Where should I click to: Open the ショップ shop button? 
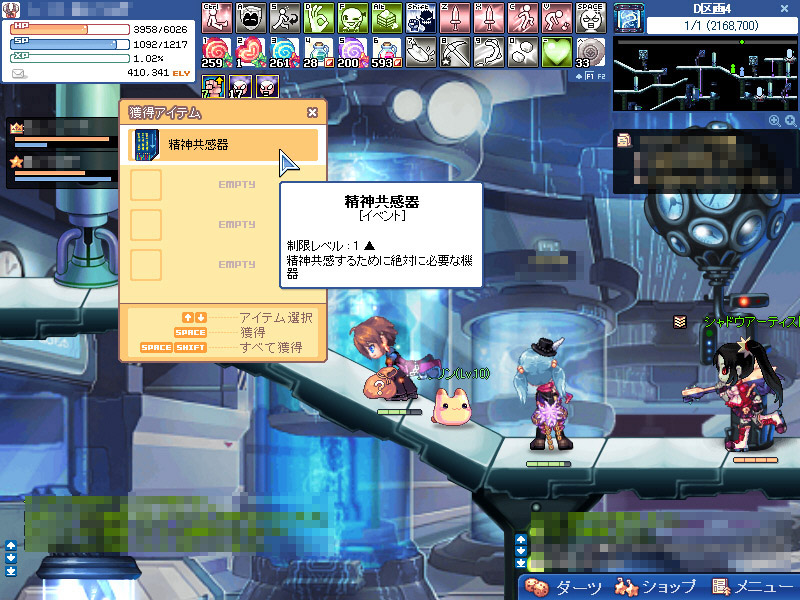click(656, 587)
